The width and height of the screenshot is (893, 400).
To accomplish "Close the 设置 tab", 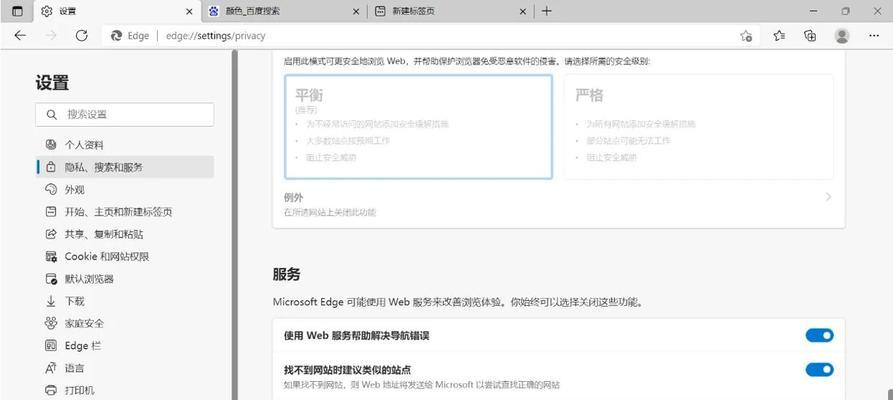I will point(189,11).
